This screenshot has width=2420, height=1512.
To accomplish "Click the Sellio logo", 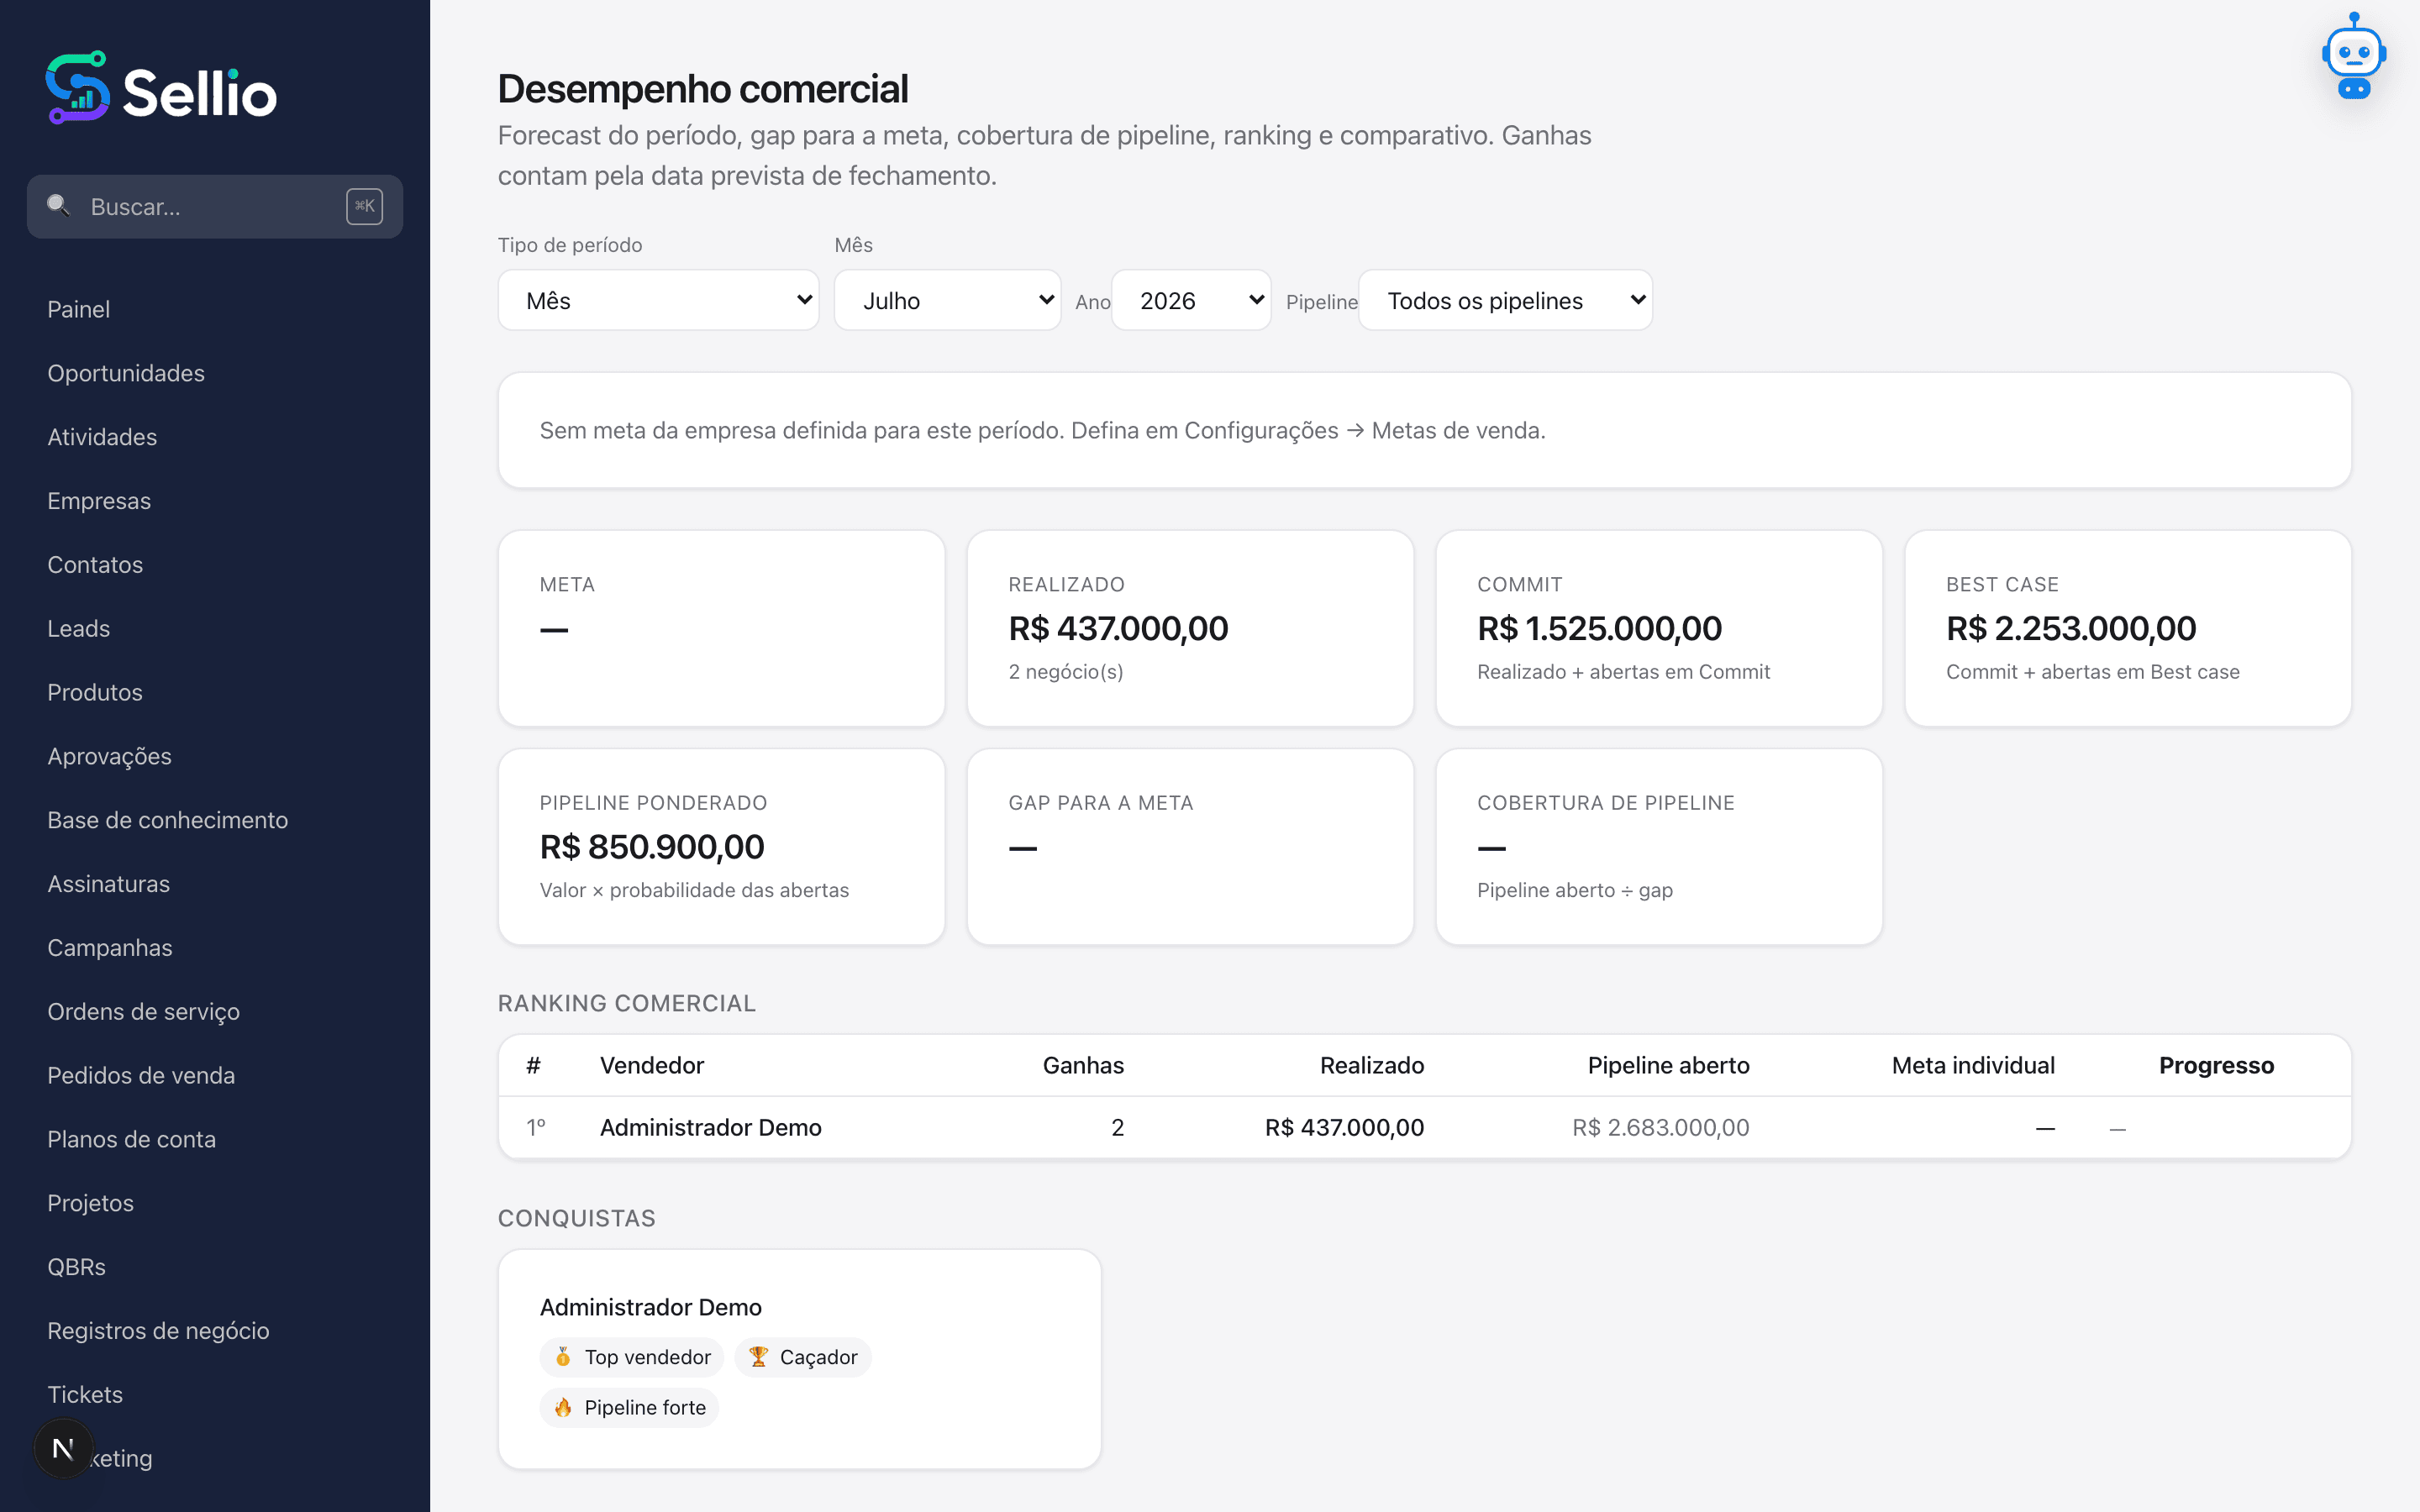I will coord(161,89).
